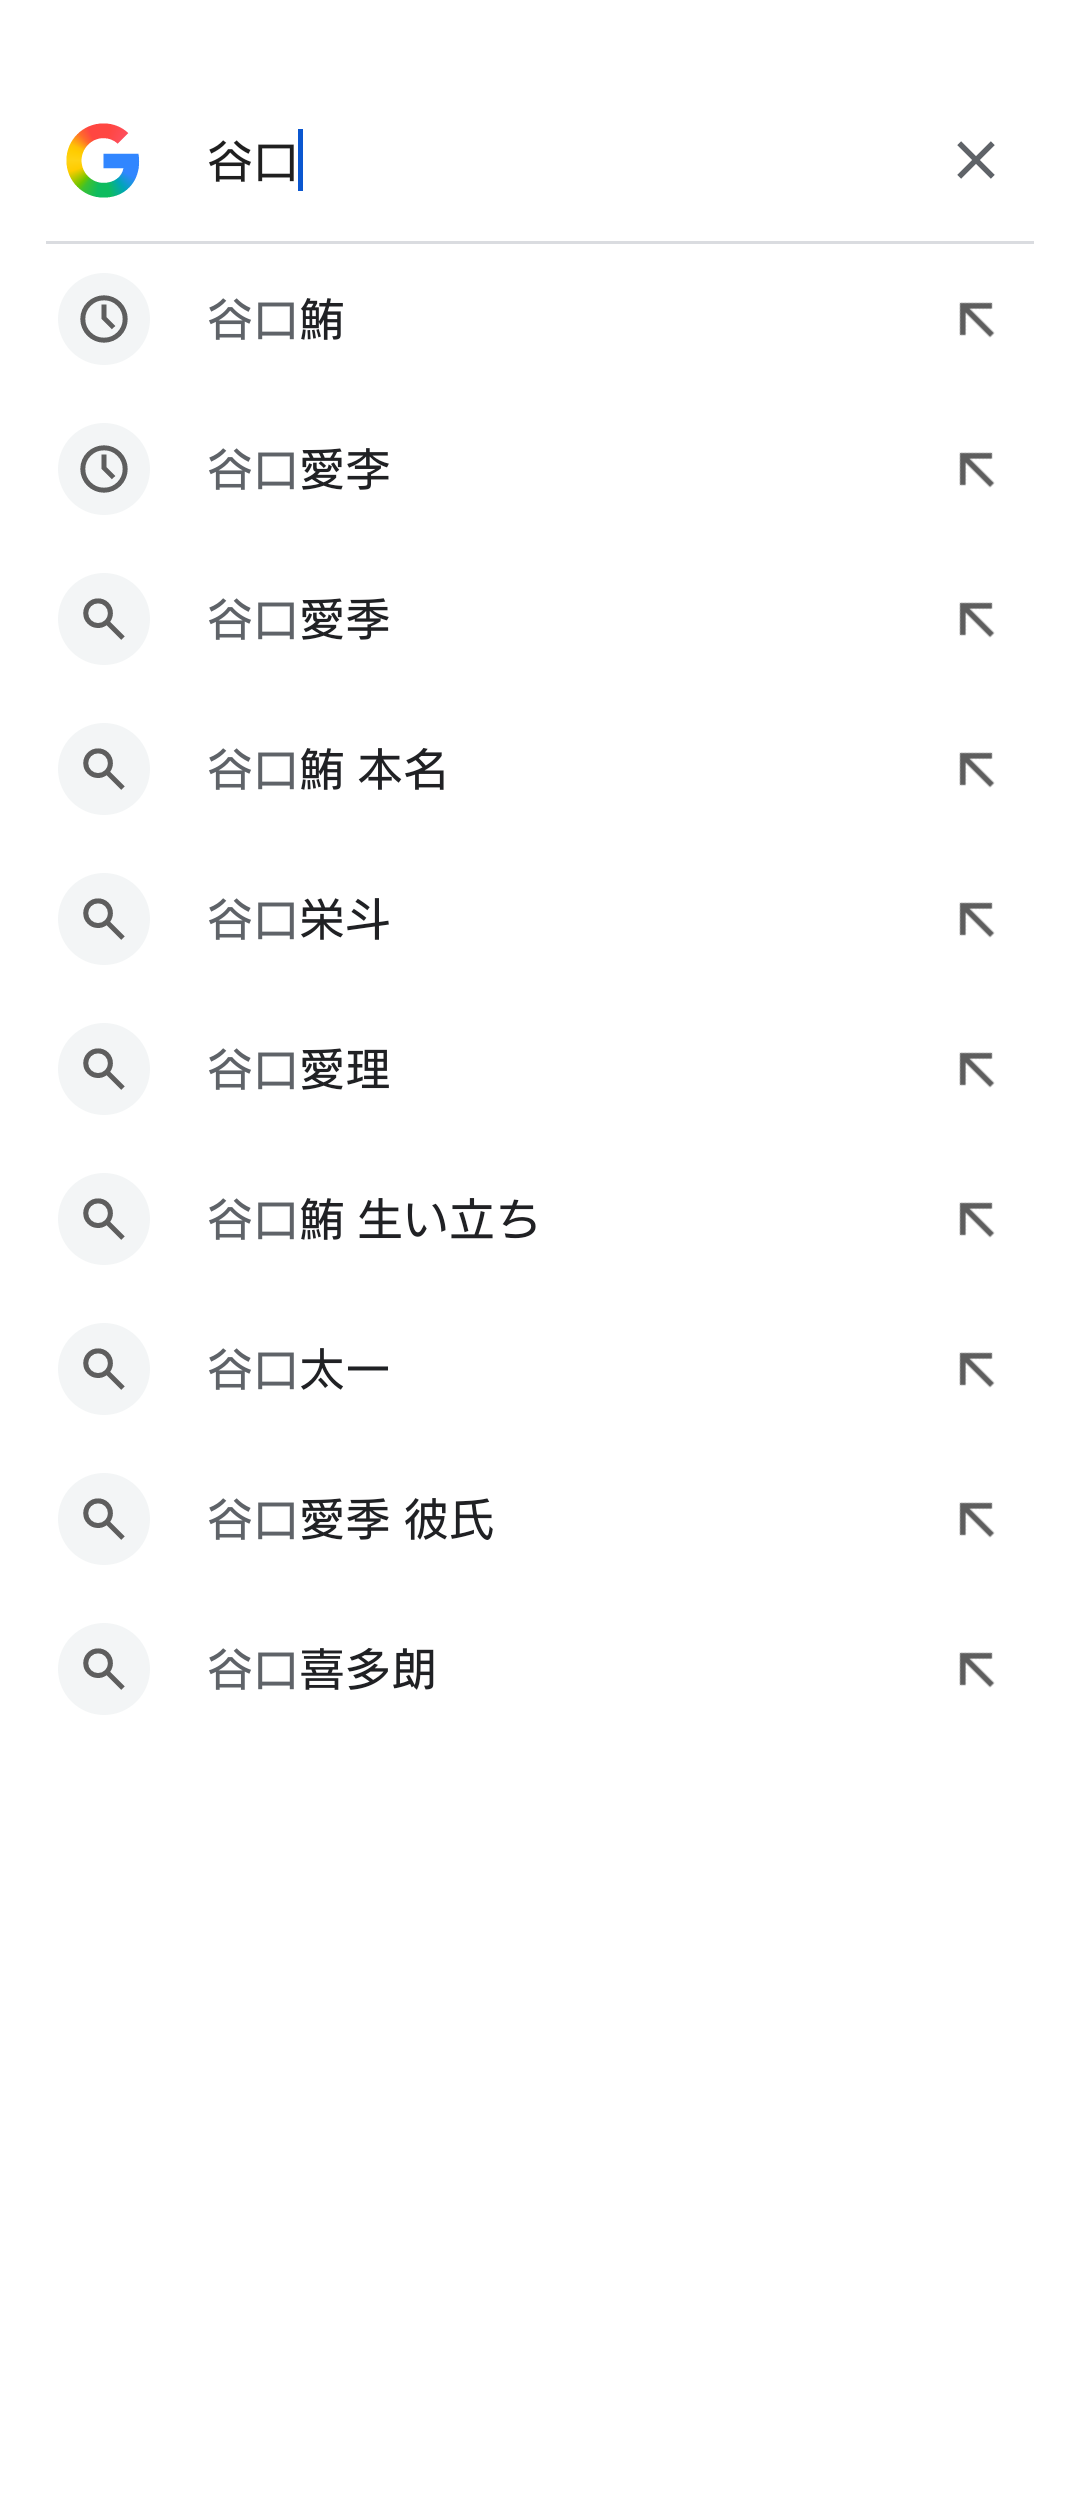
Task: Fill in 谷口愛李 using its arrow icon
Action: coord(976,470)
